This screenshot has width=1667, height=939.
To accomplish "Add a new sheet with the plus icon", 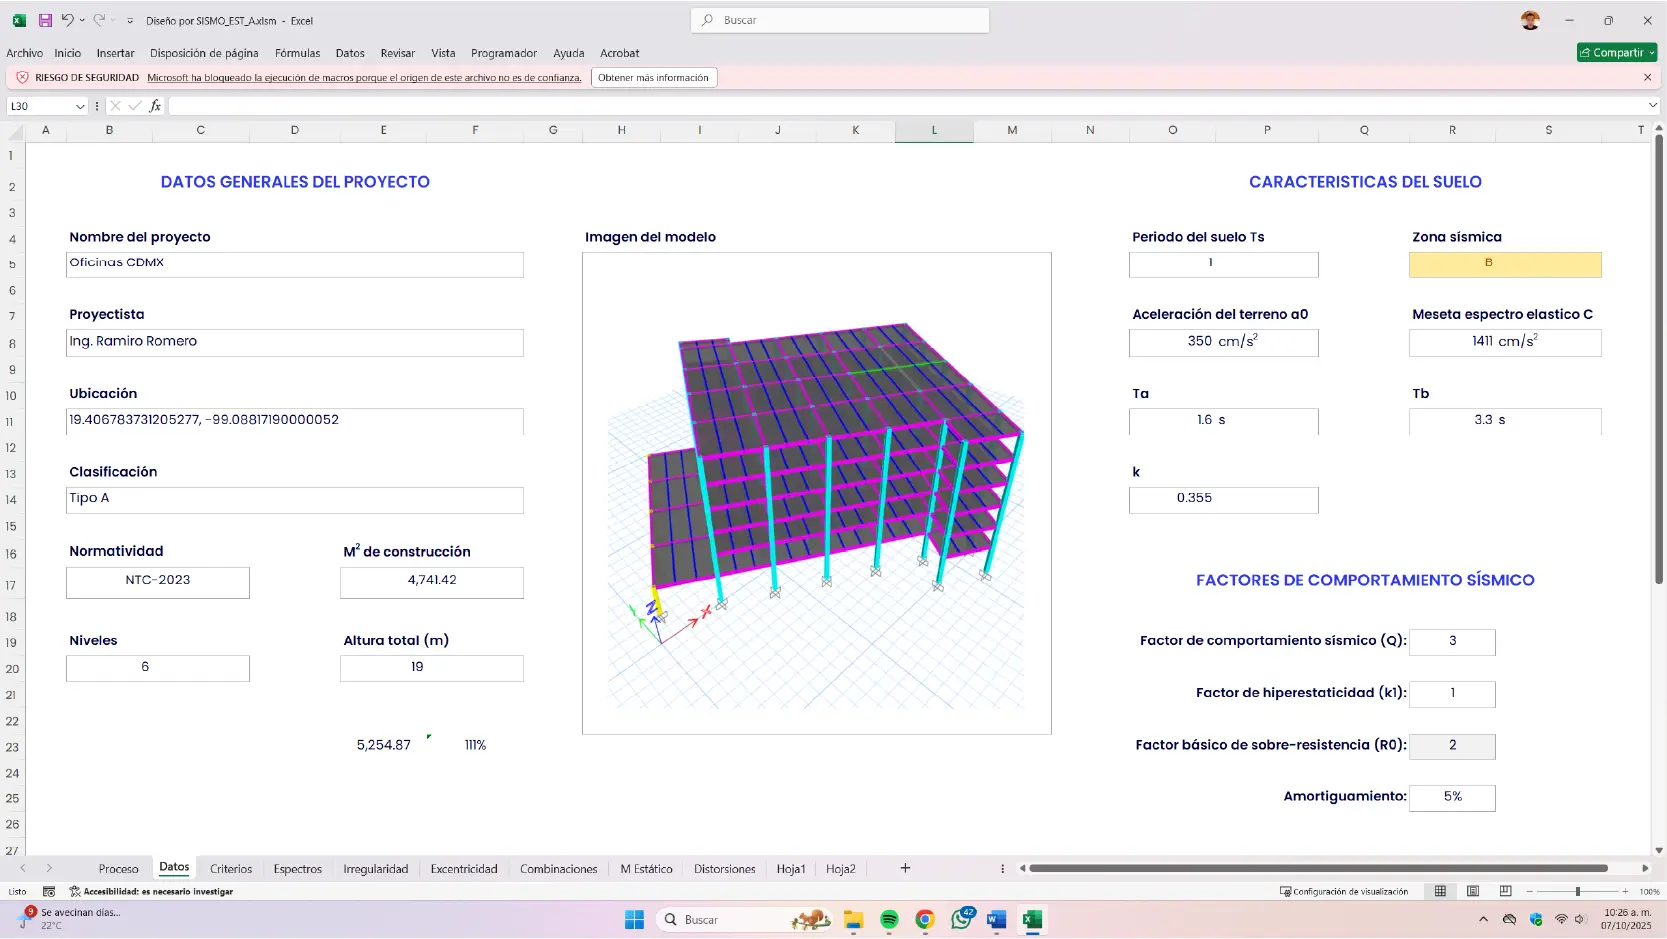I will 905,868.
